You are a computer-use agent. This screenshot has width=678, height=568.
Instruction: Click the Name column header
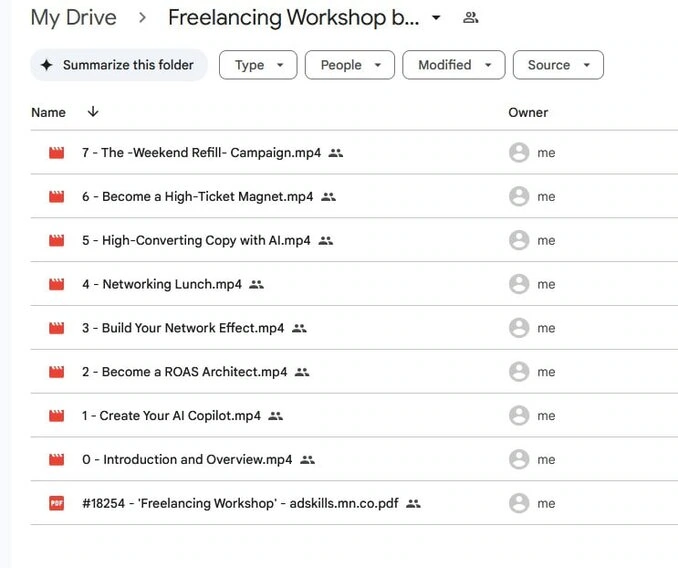click(48, 112)
